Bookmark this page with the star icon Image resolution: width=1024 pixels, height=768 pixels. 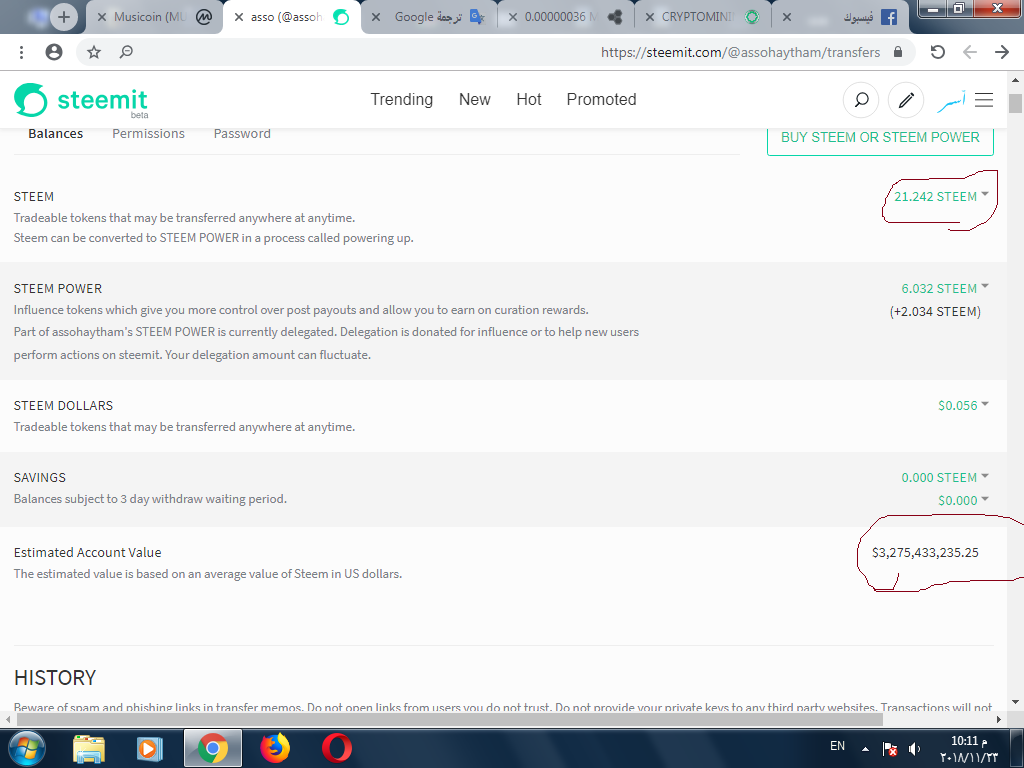tap(94, 52)
